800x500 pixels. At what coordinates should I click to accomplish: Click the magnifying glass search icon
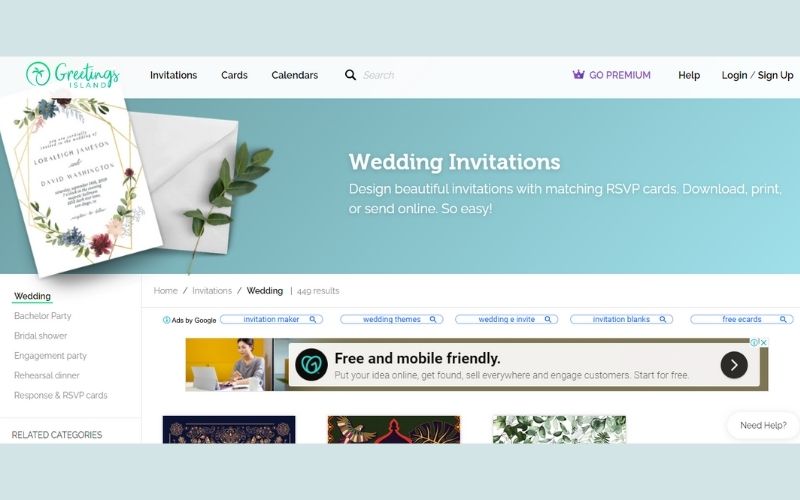tap(350, 75)
